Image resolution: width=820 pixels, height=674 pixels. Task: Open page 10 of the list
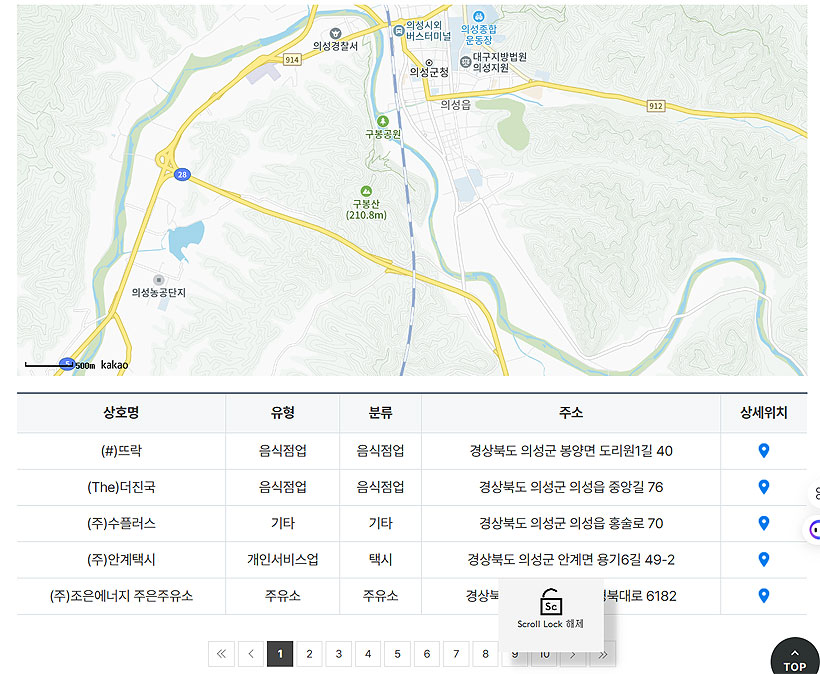[x=543, y=653]
